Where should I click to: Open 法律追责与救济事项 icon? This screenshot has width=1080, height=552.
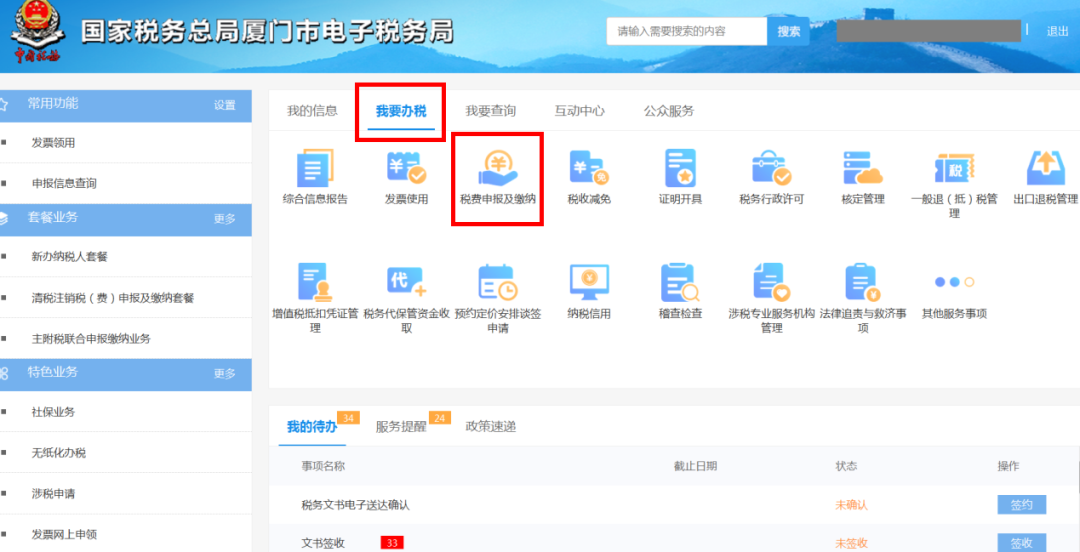point(862,283)
